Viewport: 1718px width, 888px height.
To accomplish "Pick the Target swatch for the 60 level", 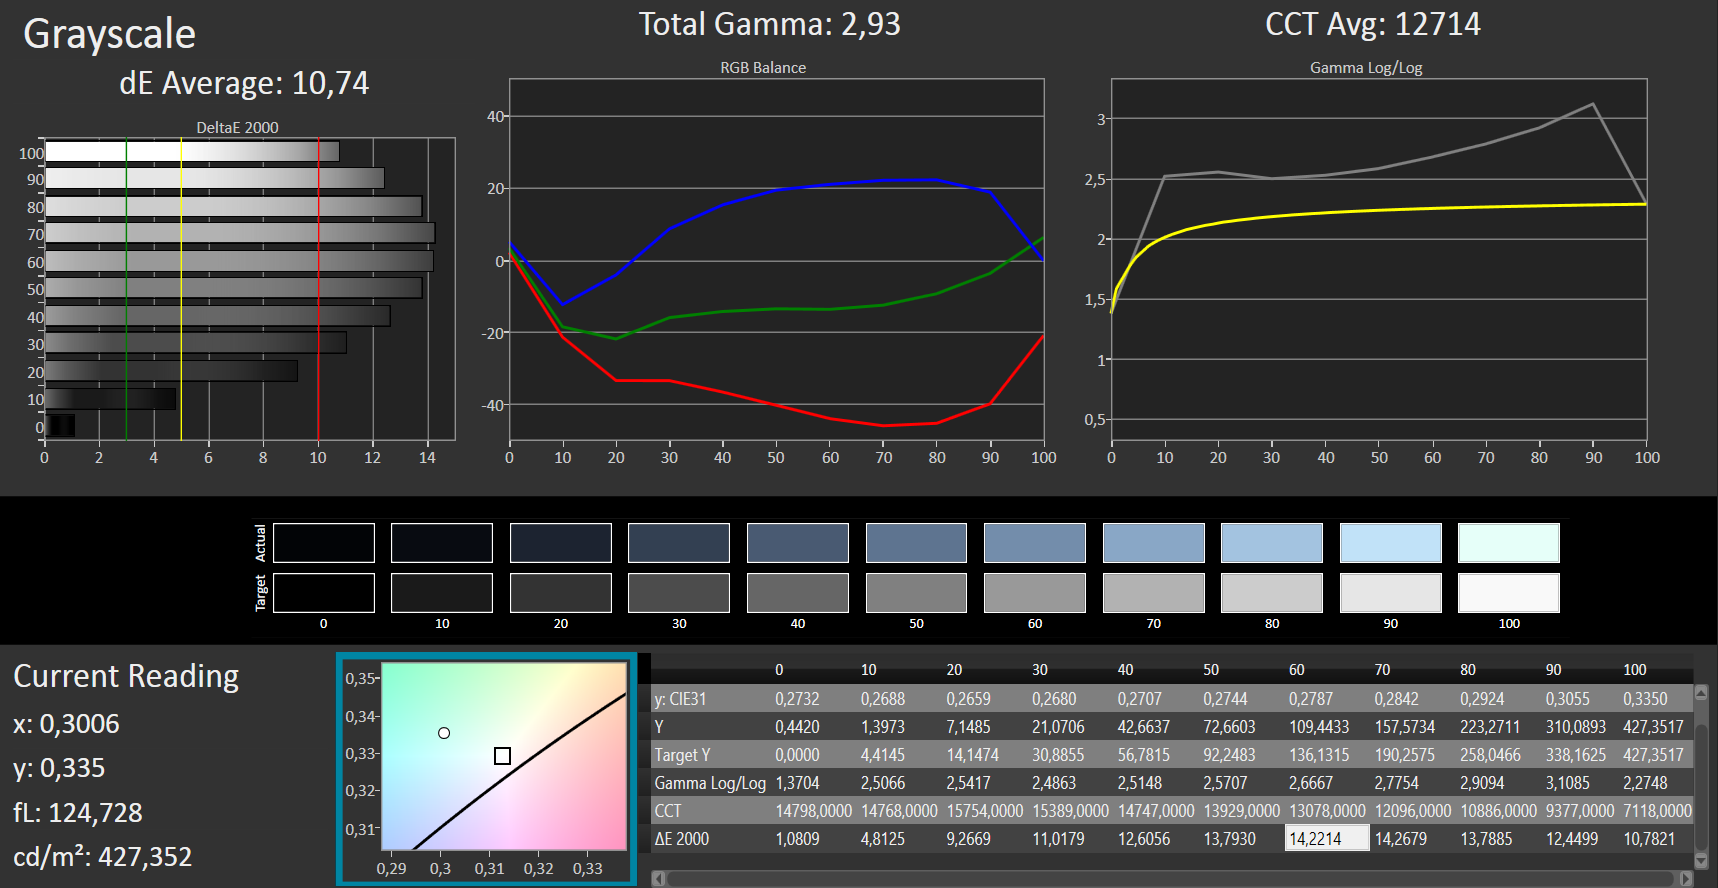I will 1035,593.
